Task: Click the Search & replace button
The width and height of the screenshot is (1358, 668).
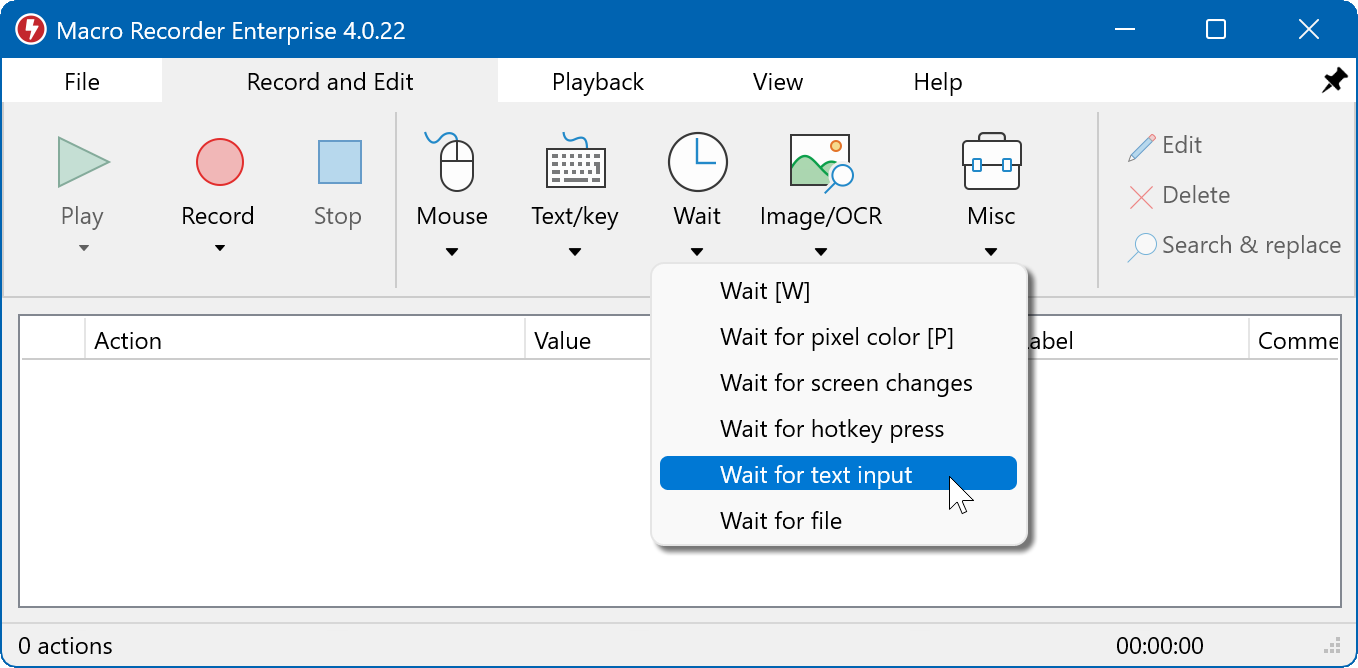Action: (x=1236, y=246)
